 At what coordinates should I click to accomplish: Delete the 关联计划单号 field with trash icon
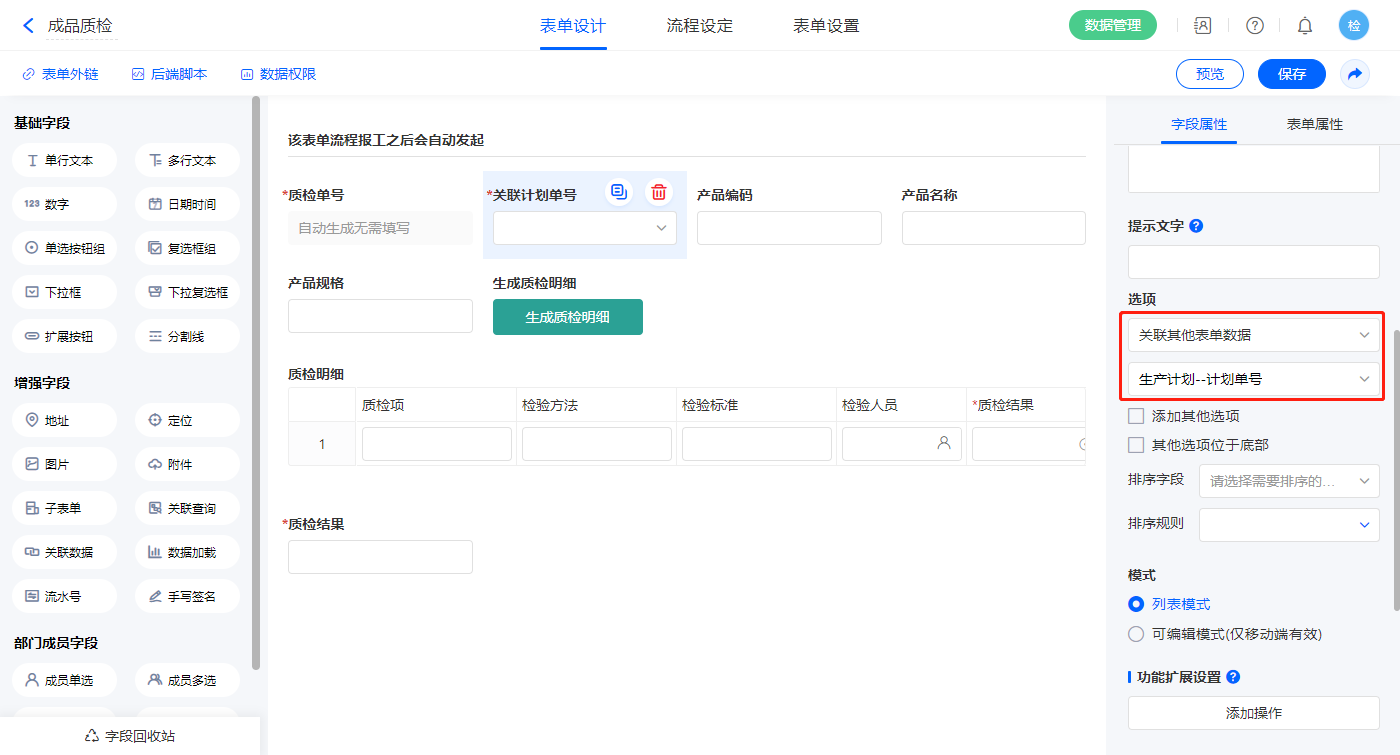point(658,193)
